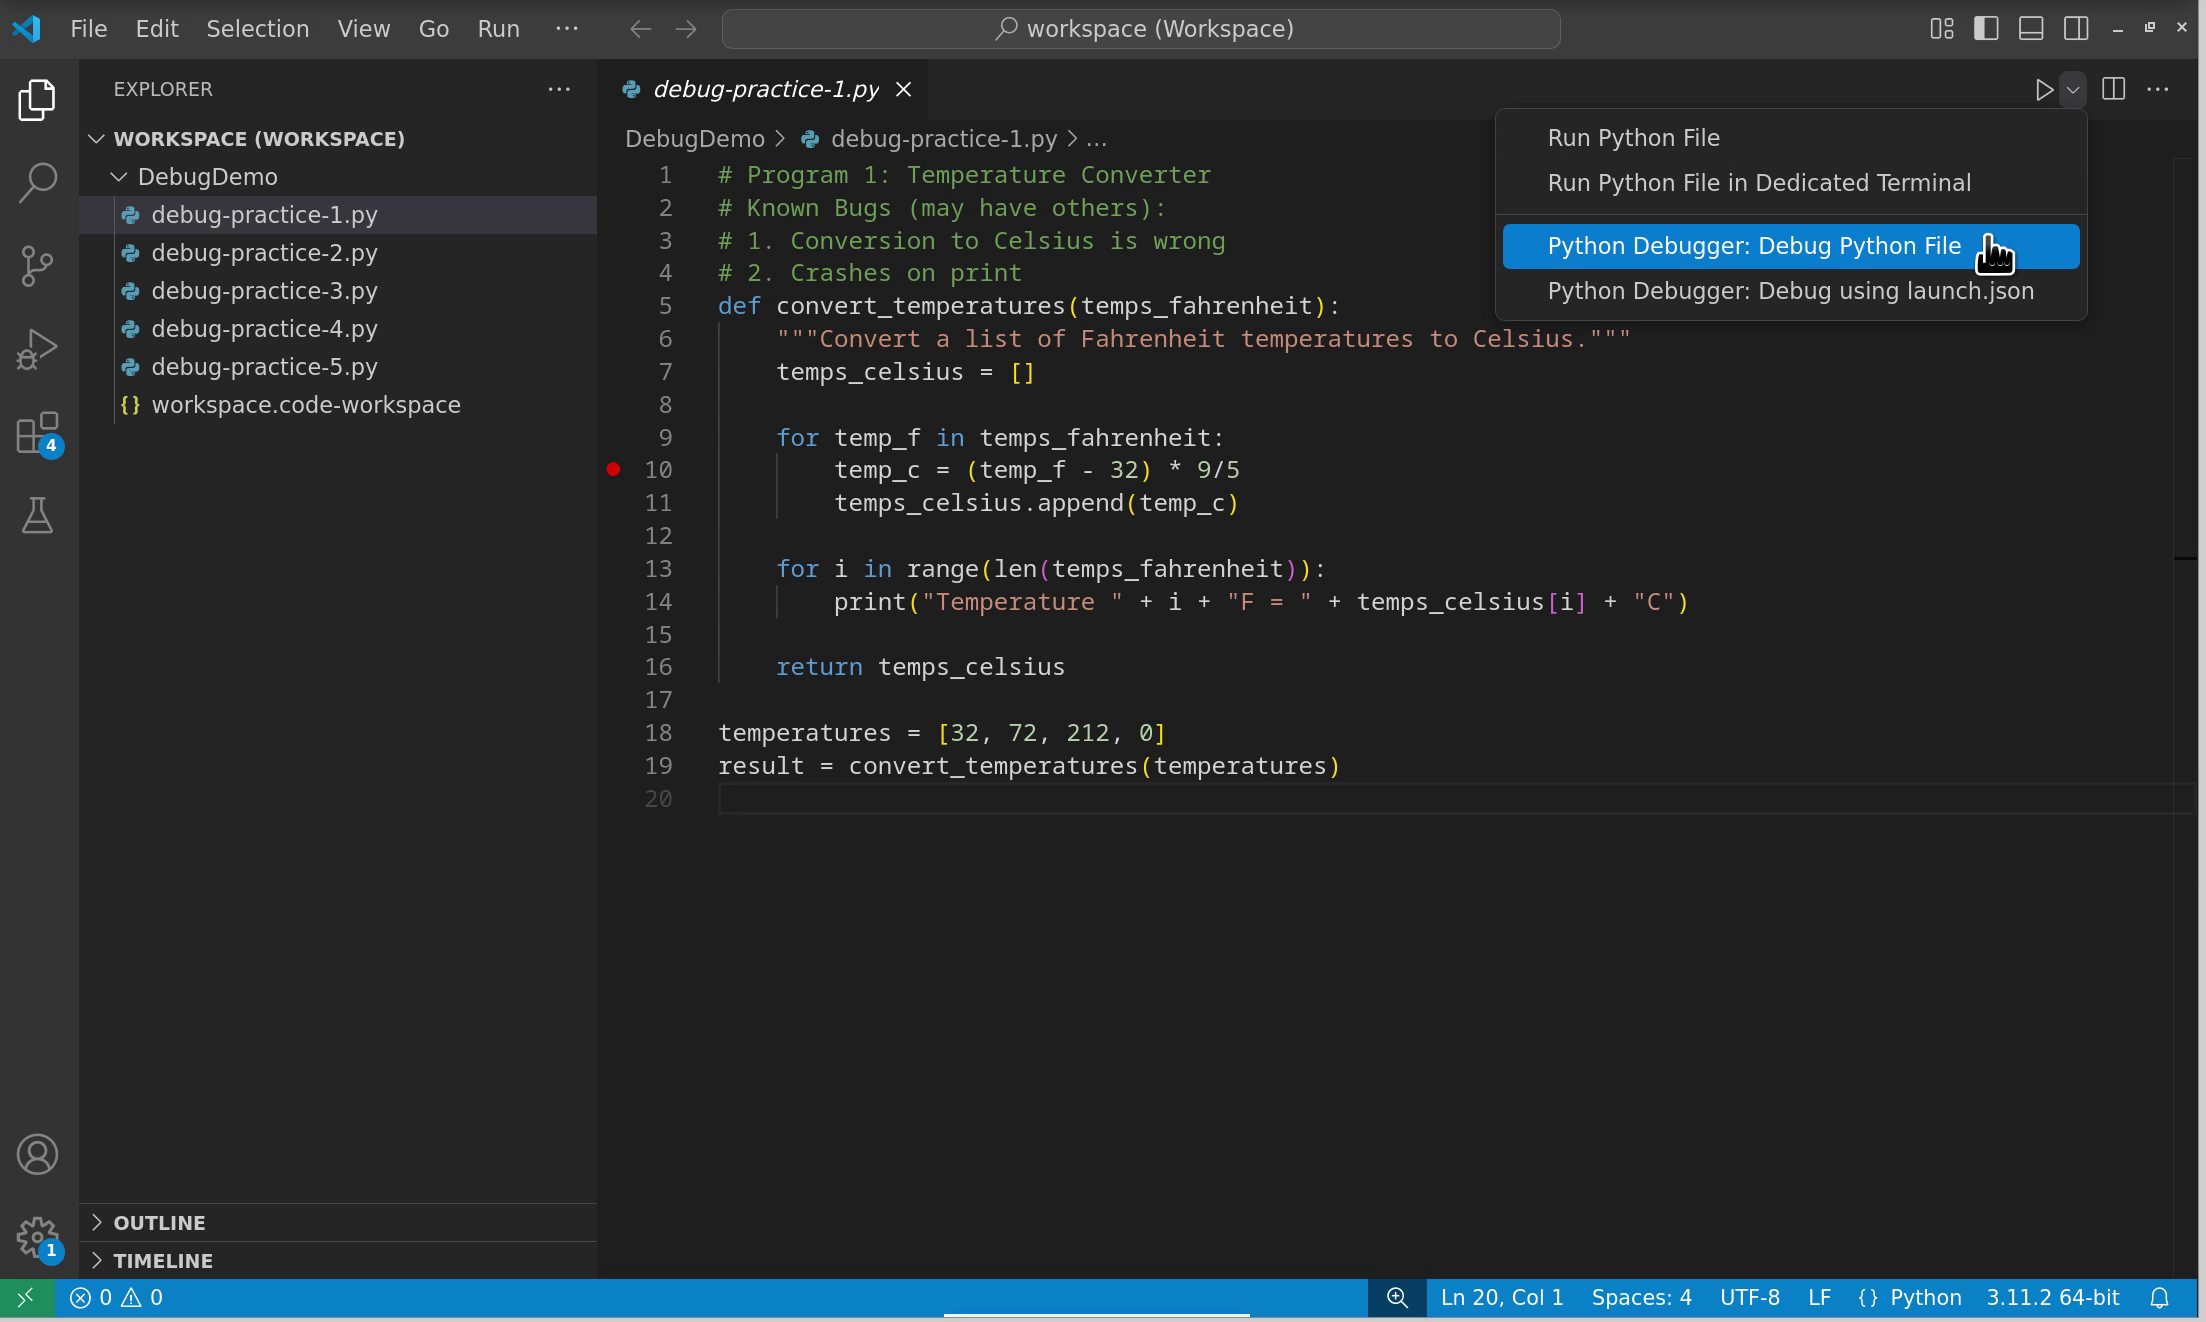Click the Run Python File play icon
This screenshot has height=1322, width=2206.
point(2043,90)
